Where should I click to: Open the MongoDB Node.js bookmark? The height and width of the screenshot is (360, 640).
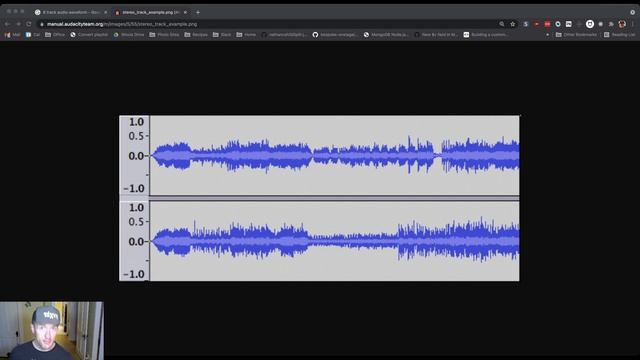click(x=386, y=35)
